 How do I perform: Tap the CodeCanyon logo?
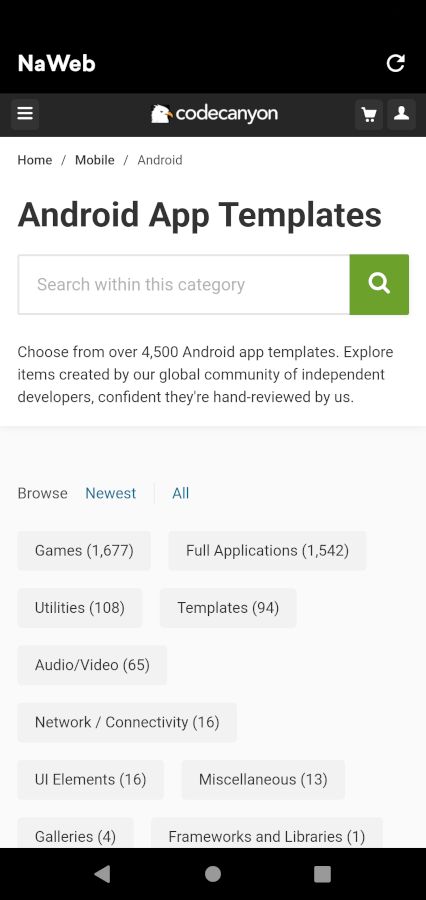point(214,114)
